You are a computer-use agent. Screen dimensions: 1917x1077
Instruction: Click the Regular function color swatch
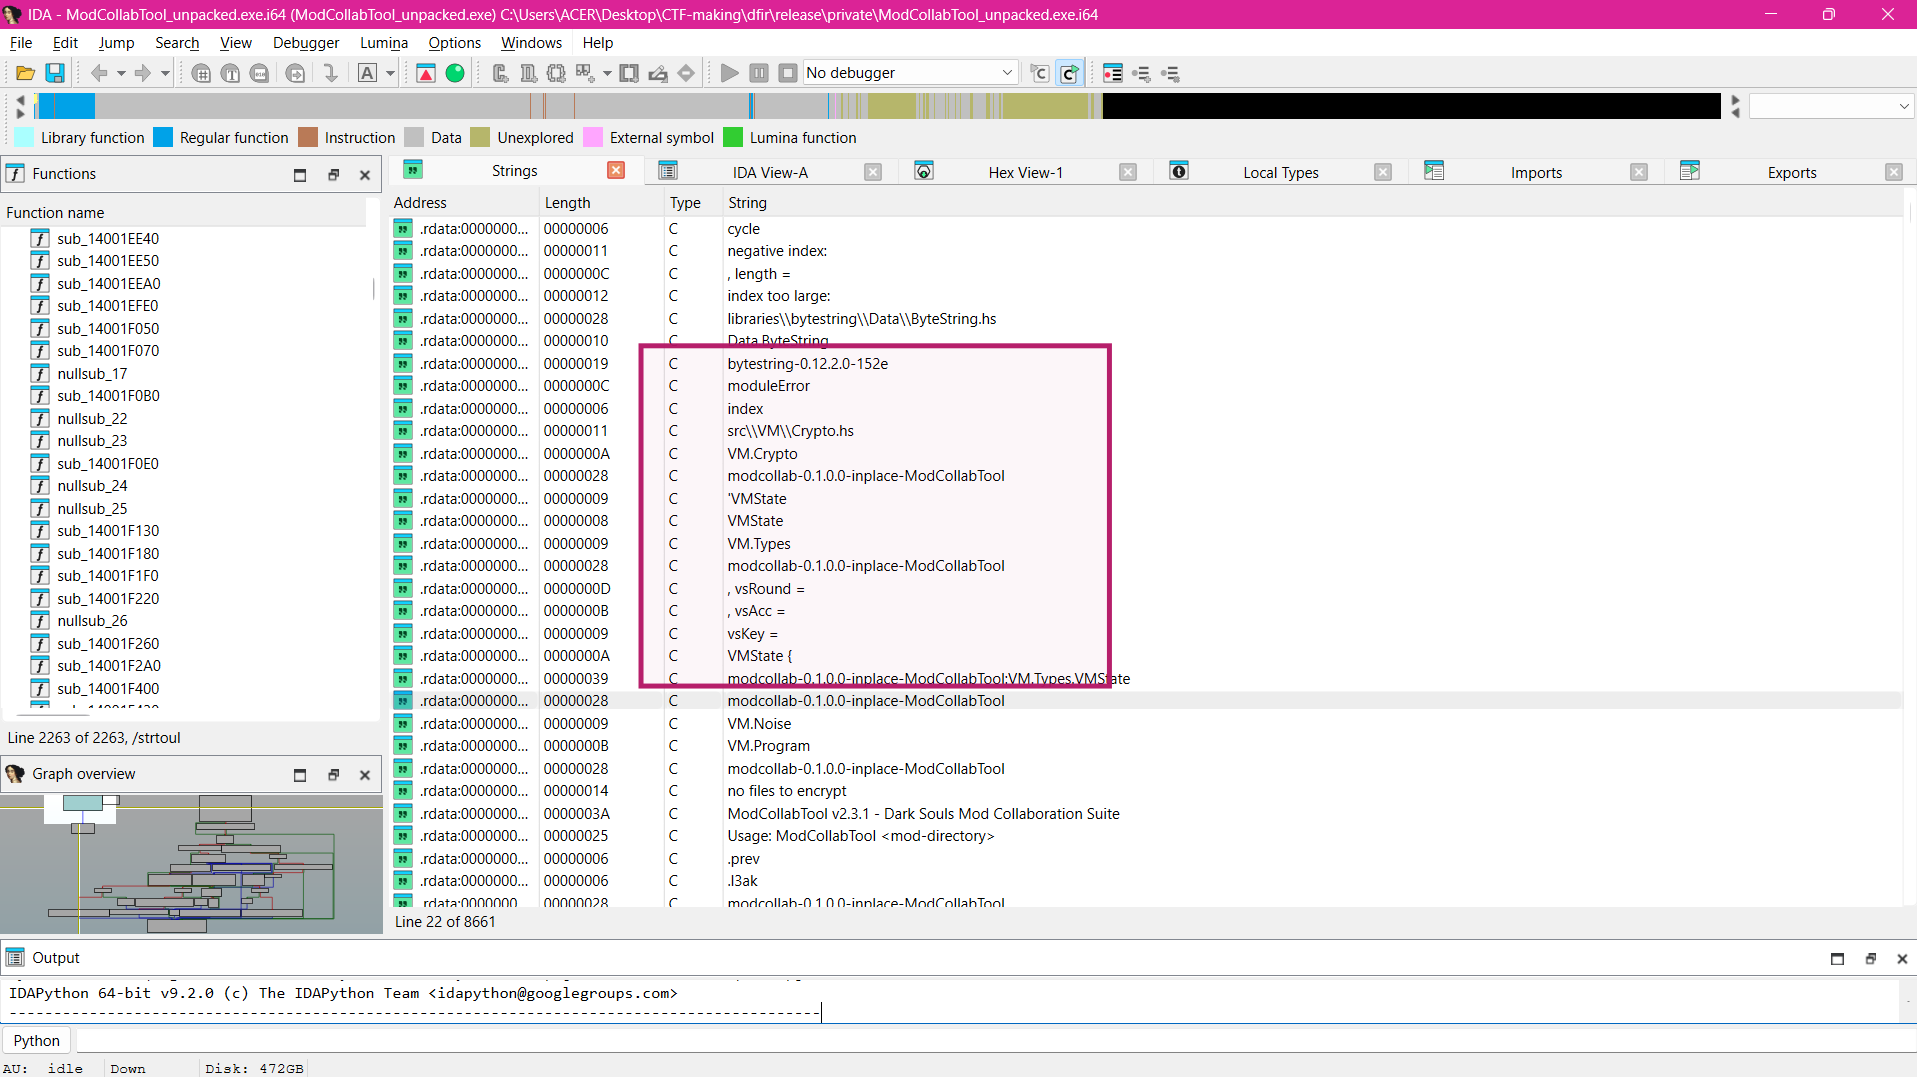(163, 138)
